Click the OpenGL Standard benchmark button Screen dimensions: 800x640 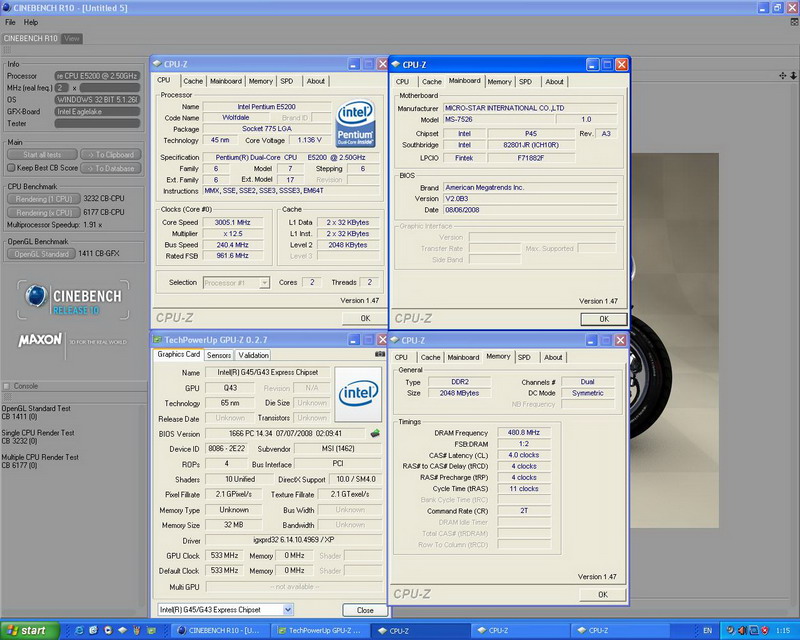[42, 254]
